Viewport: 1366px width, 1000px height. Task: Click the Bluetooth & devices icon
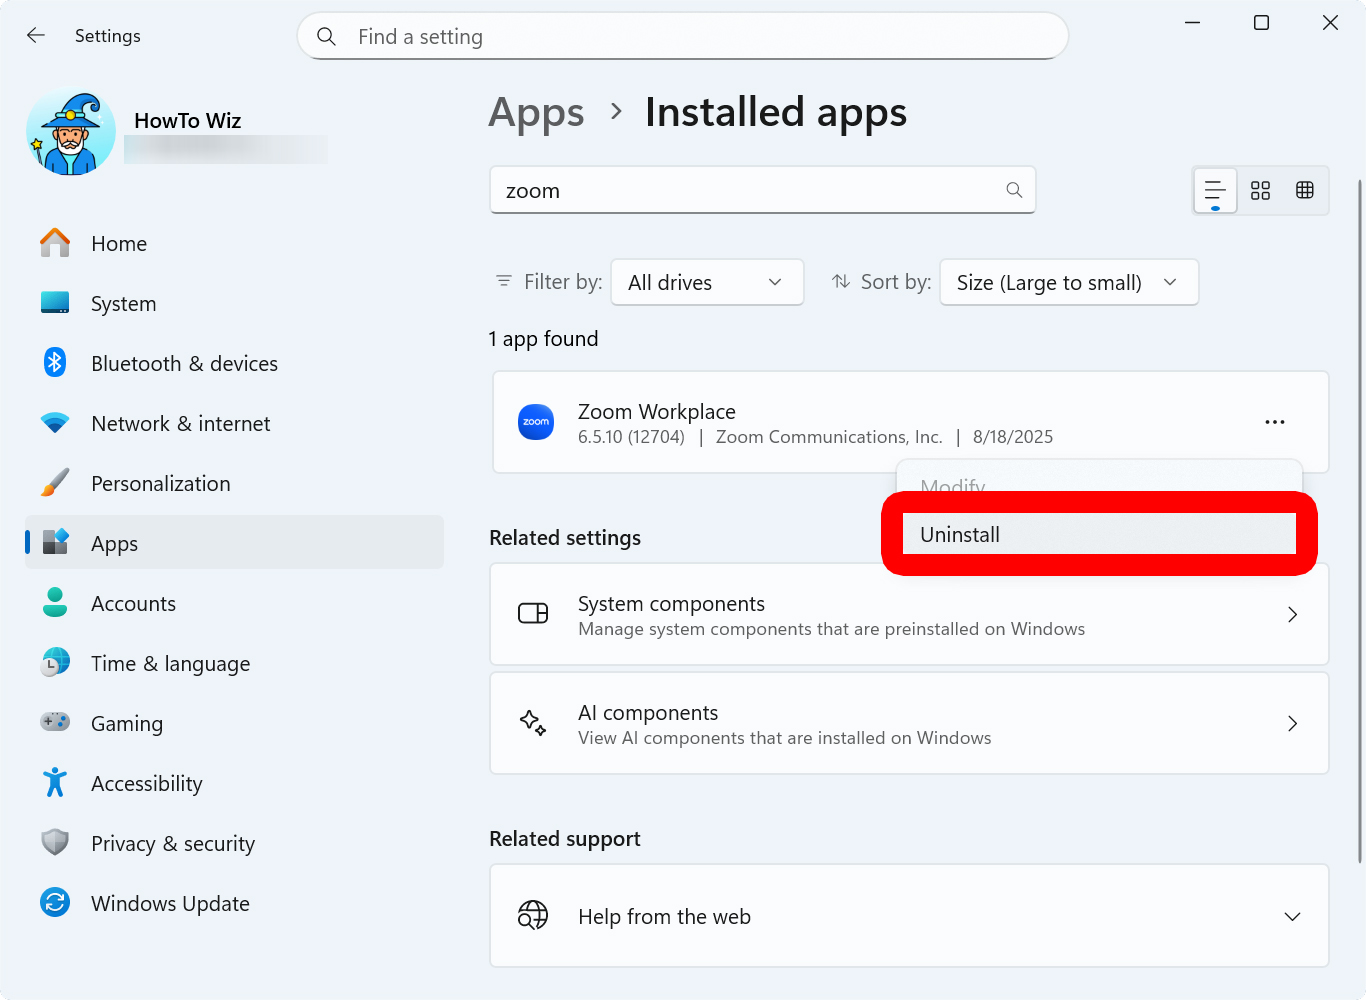pos(54,362)
